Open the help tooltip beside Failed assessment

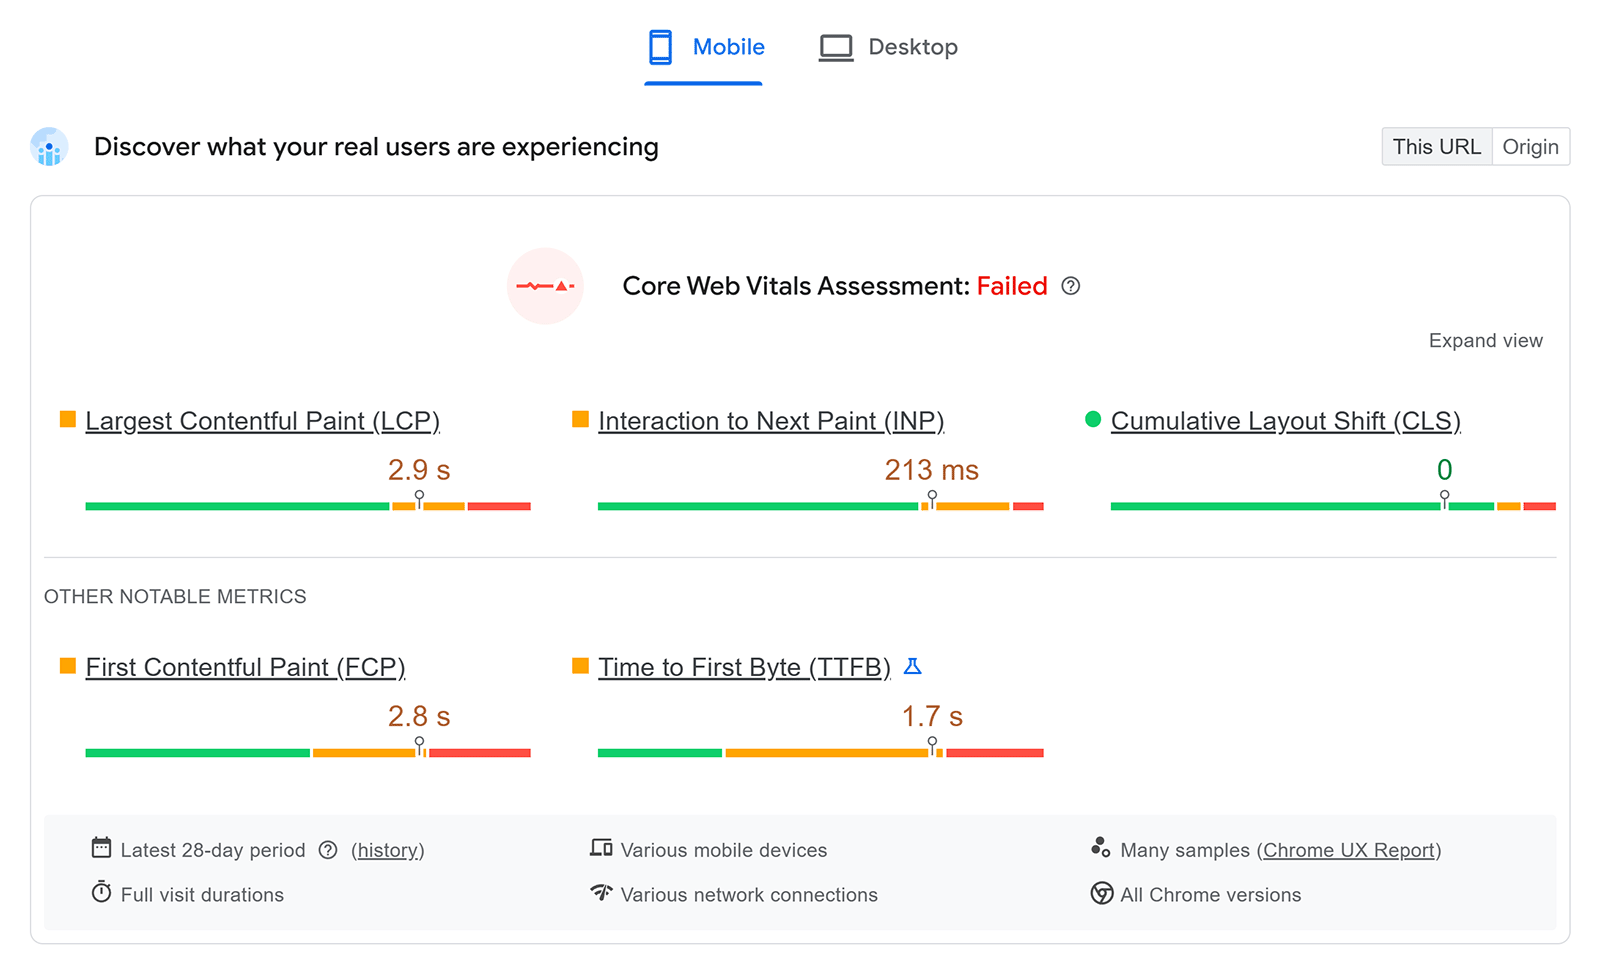click(1071, 286)
